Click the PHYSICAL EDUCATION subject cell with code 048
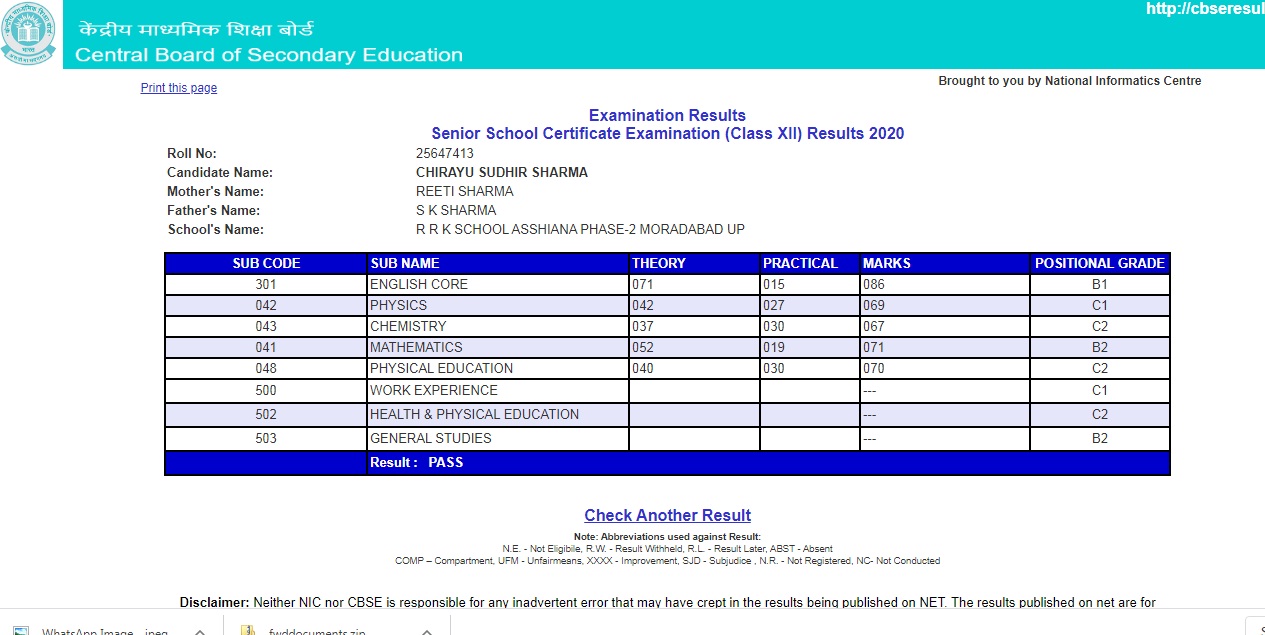The height and width of the screenshot is (635, 1265). (x=498, y=368)
